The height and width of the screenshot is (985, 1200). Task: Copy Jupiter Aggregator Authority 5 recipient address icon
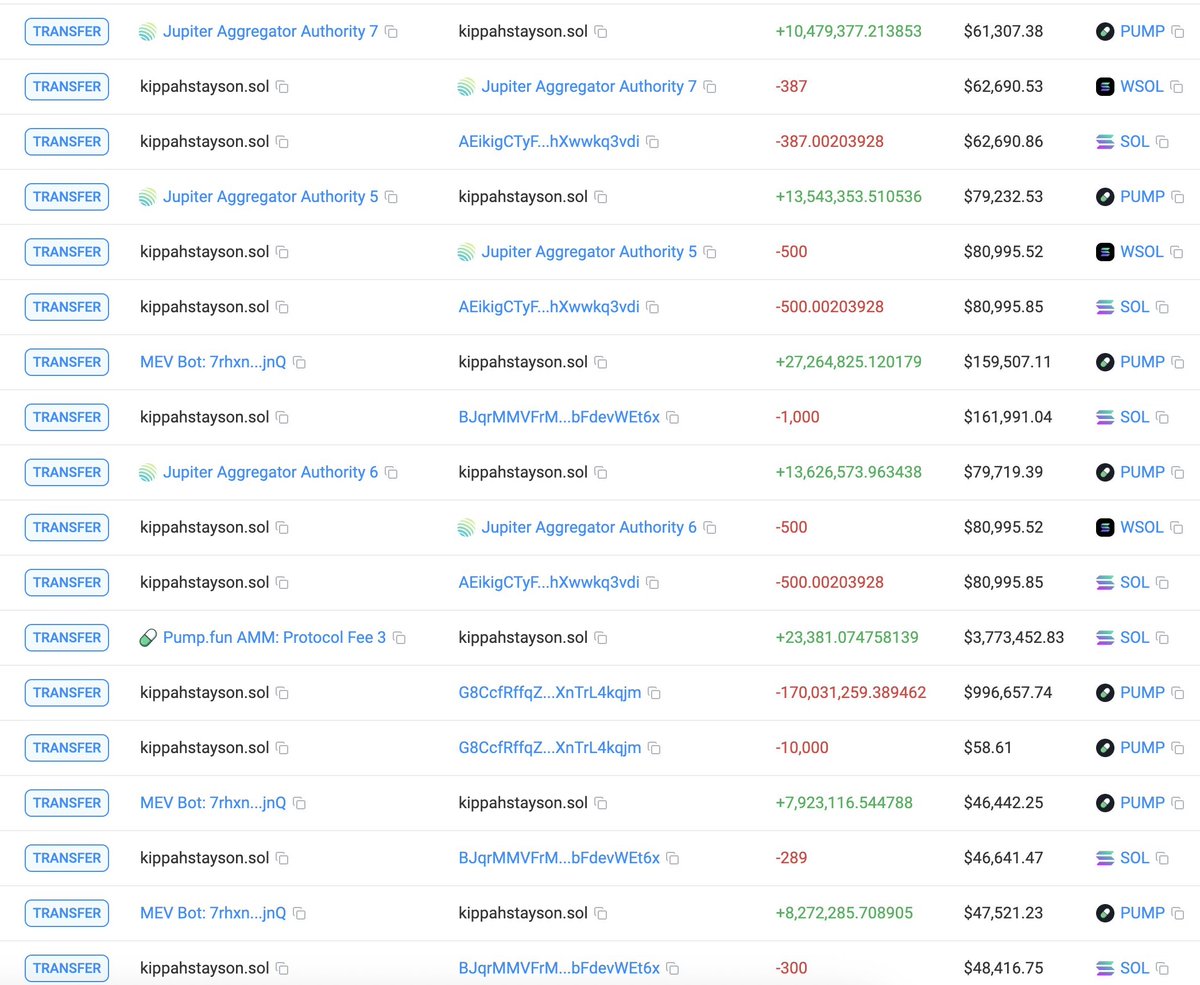pyautogui.click(x=710, y=252)
